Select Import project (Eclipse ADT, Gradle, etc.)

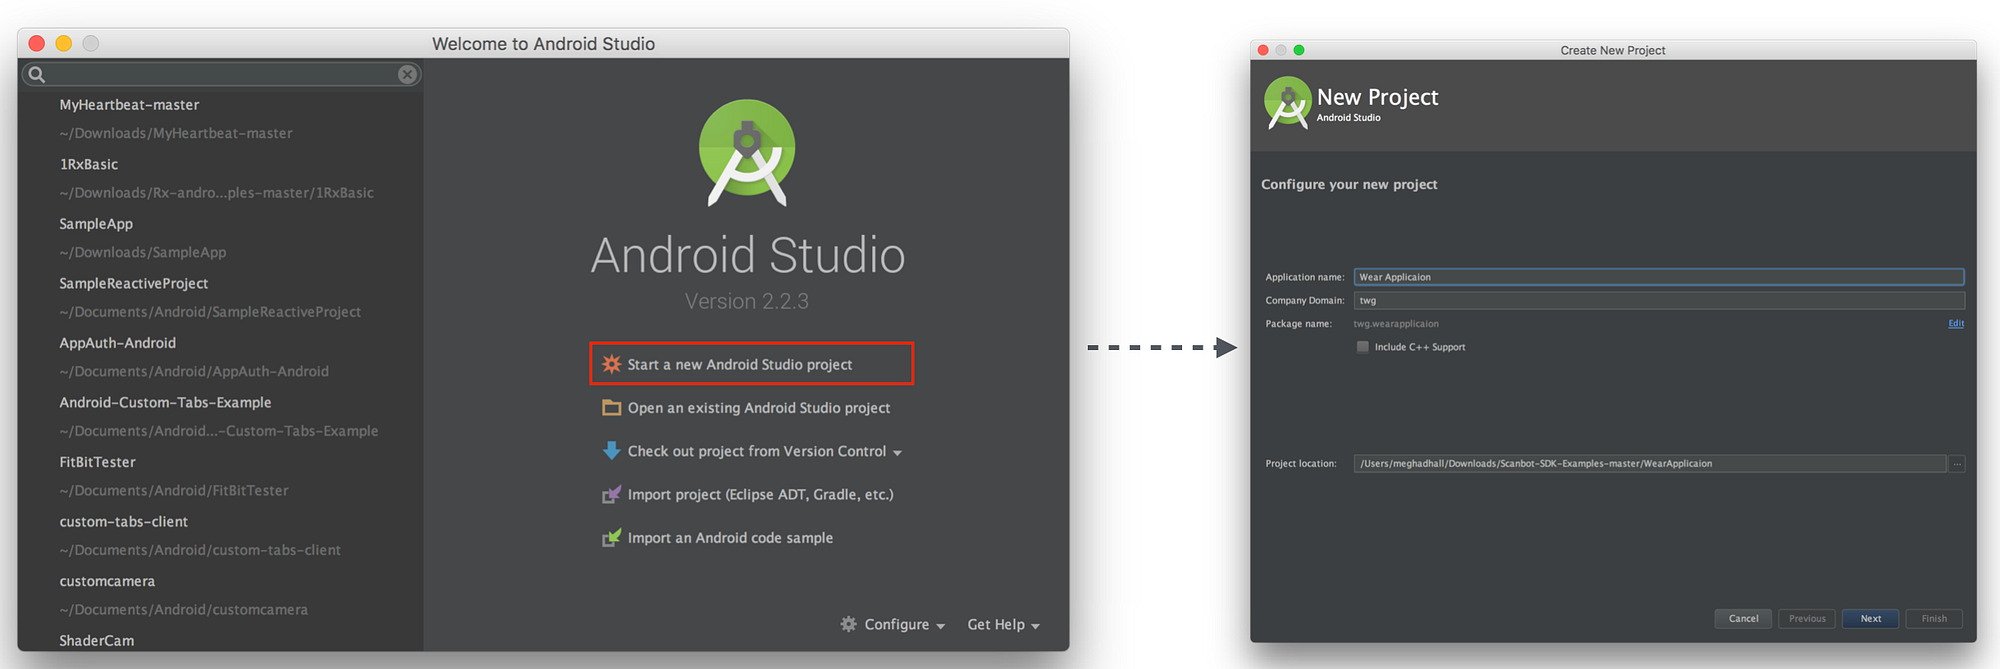point(748,494)
